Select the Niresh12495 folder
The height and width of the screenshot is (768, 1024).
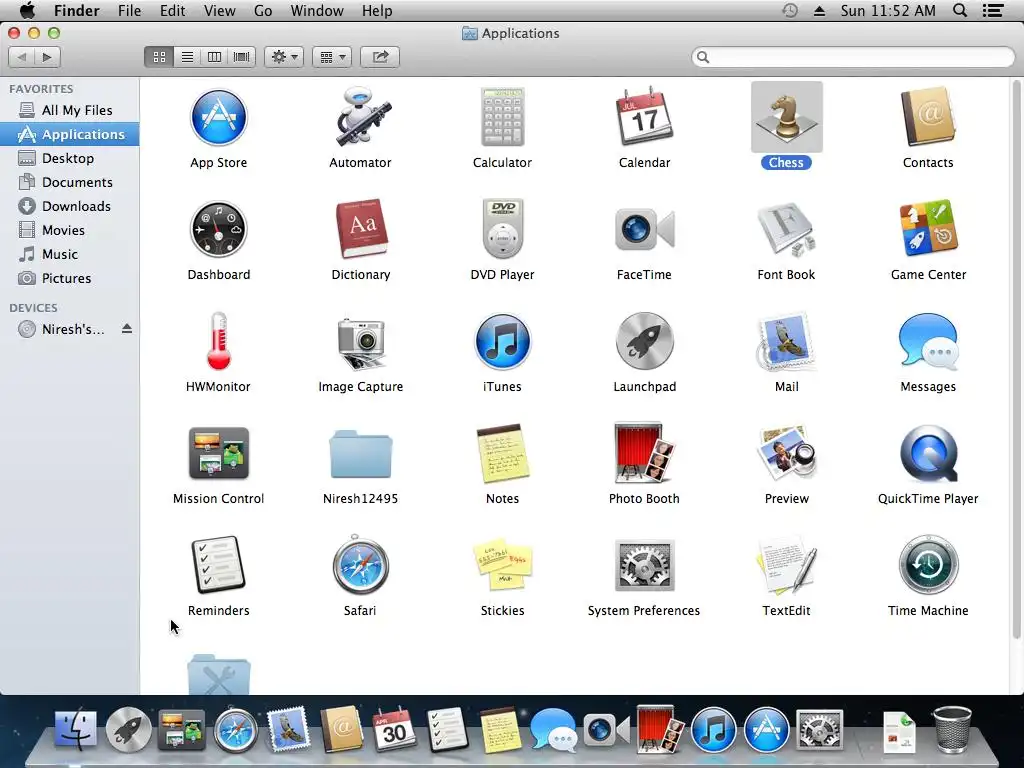coord(360,454)
